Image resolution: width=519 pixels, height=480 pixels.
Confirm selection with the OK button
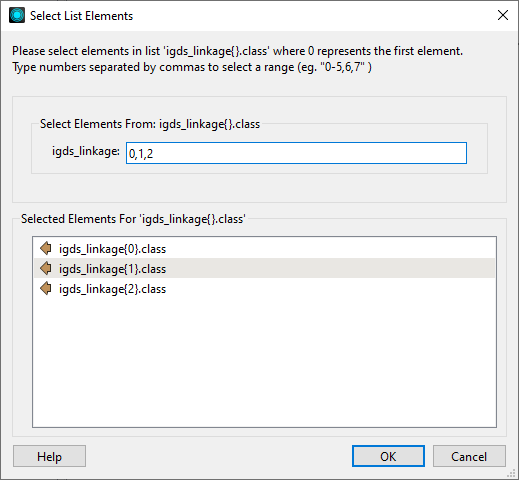click(388, 456)
